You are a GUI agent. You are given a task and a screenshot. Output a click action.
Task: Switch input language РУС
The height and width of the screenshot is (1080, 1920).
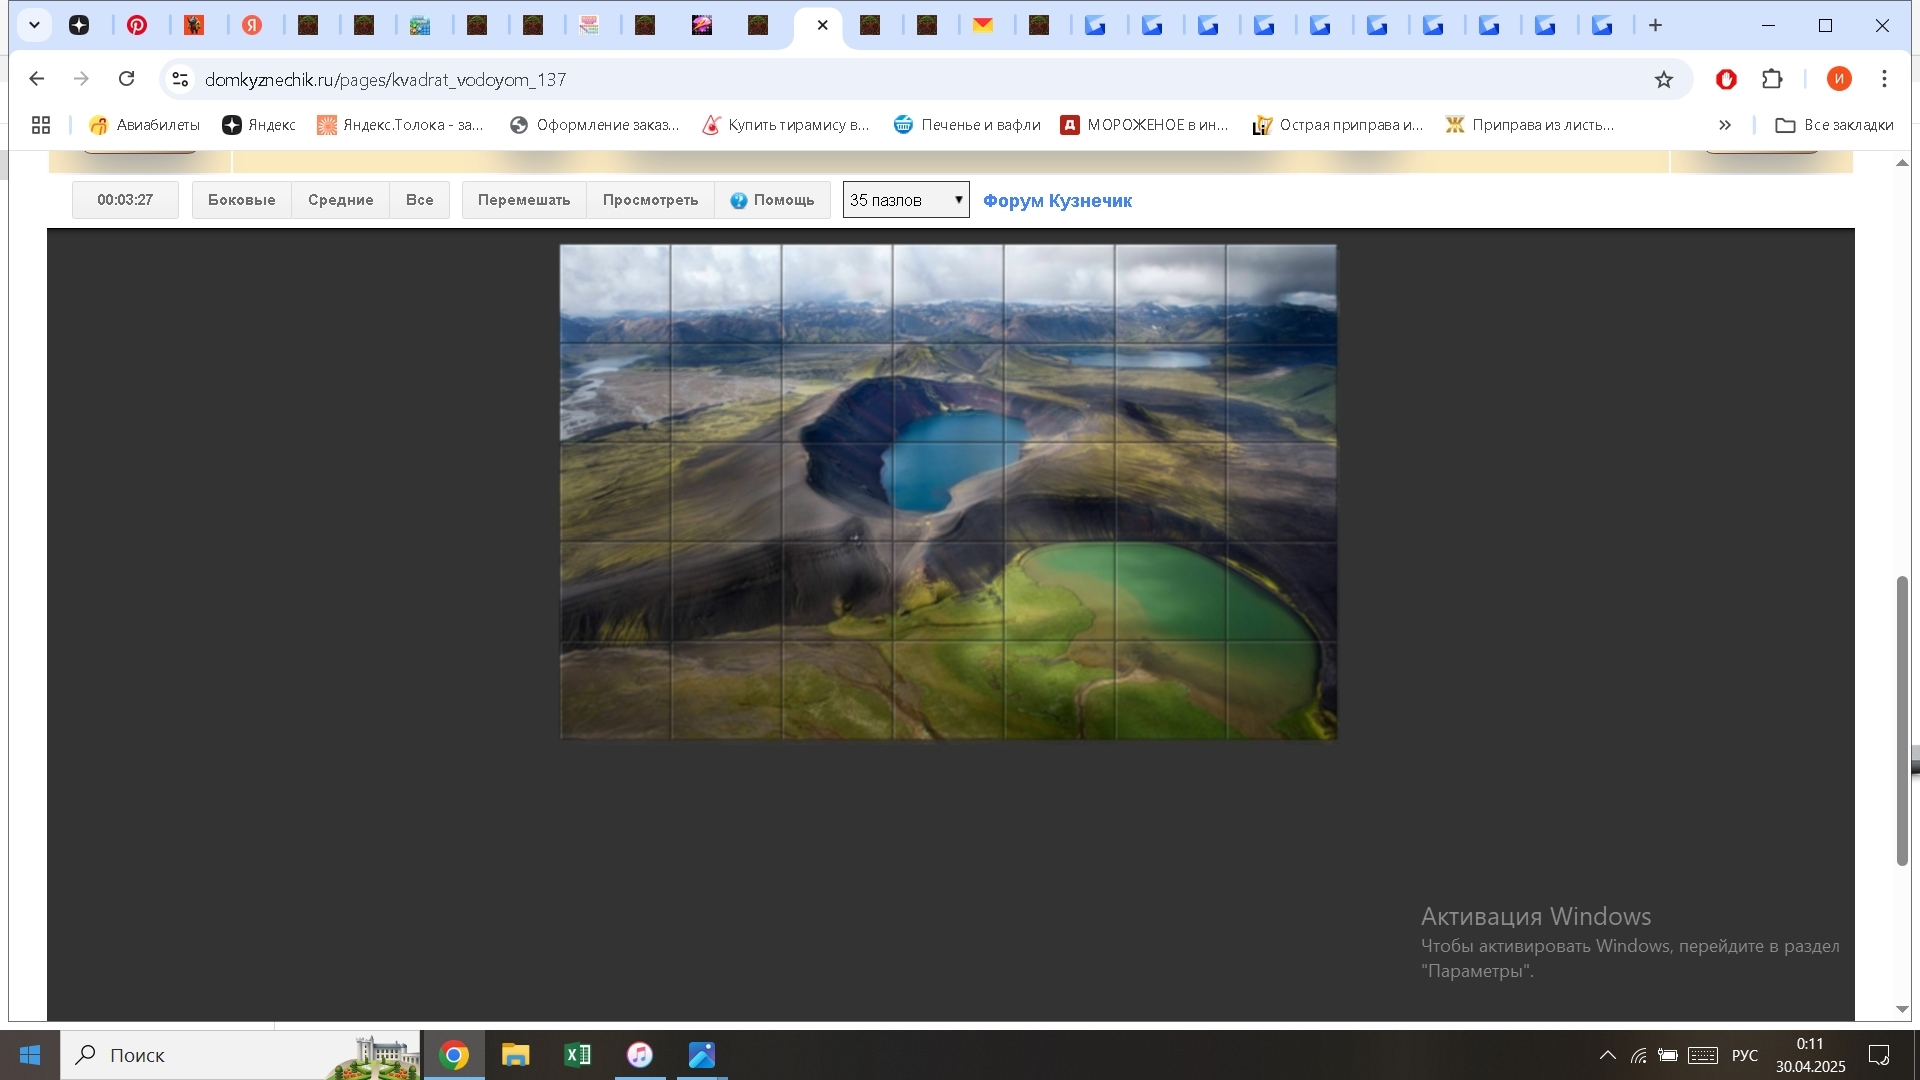pyautogui.click(x=1745, y=1055)
